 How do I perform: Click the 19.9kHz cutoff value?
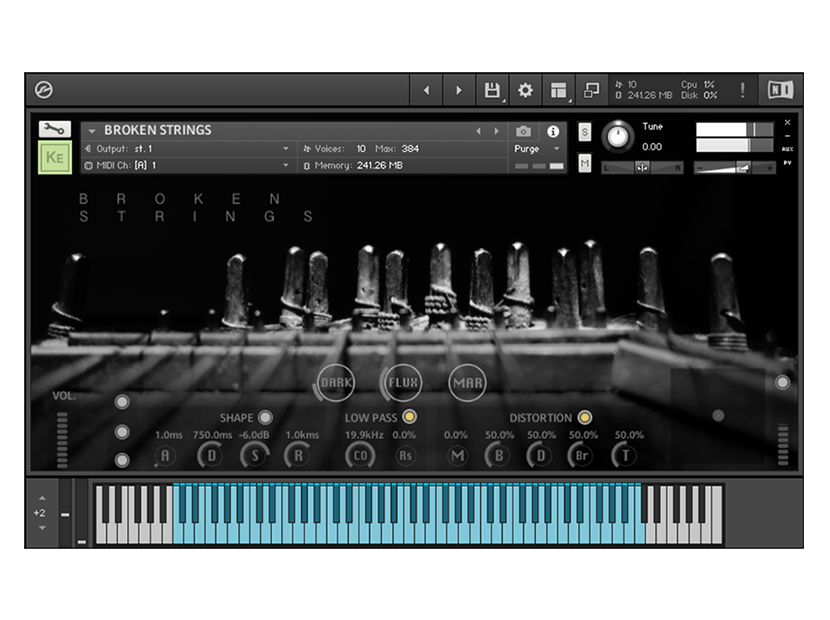pos(364,435)
